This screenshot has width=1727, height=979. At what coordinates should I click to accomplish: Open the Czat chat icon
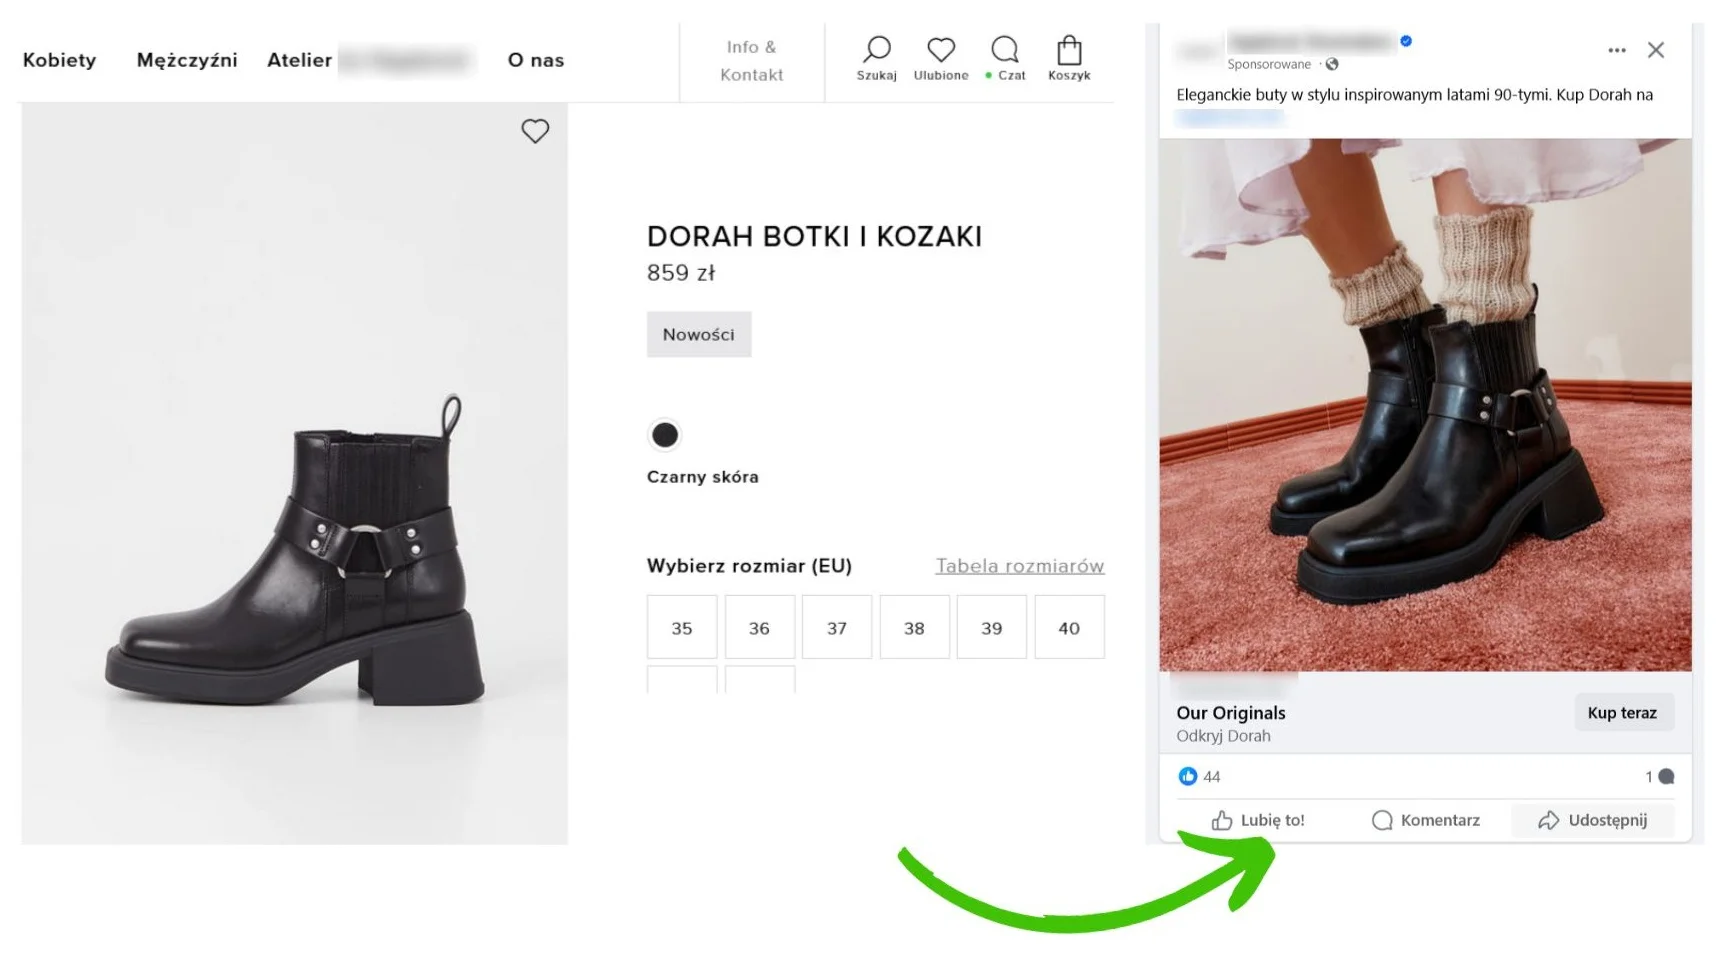coord(1005,58)
